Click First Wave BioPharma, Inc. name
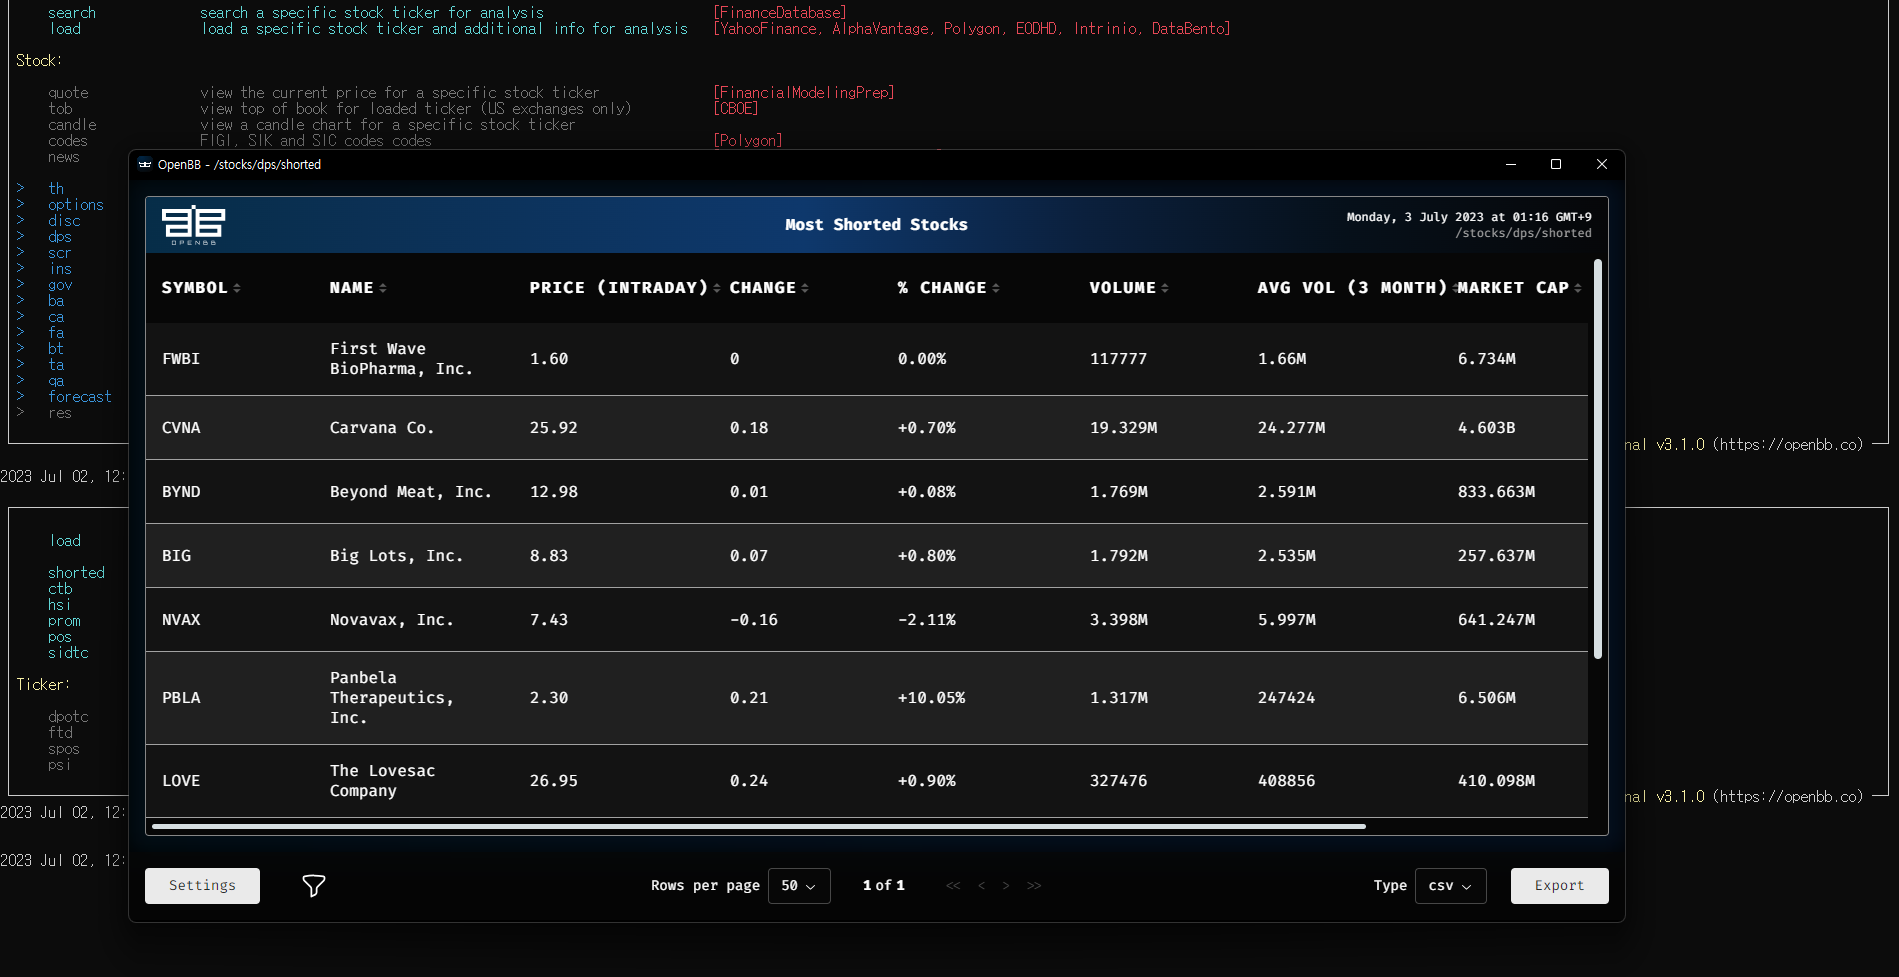Screen dimensions: 1899x977 pos(401,359)
